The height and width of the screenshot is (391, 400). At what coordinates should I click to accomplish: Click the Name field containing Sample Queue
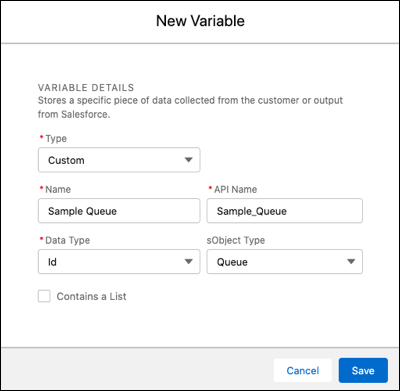119,211
